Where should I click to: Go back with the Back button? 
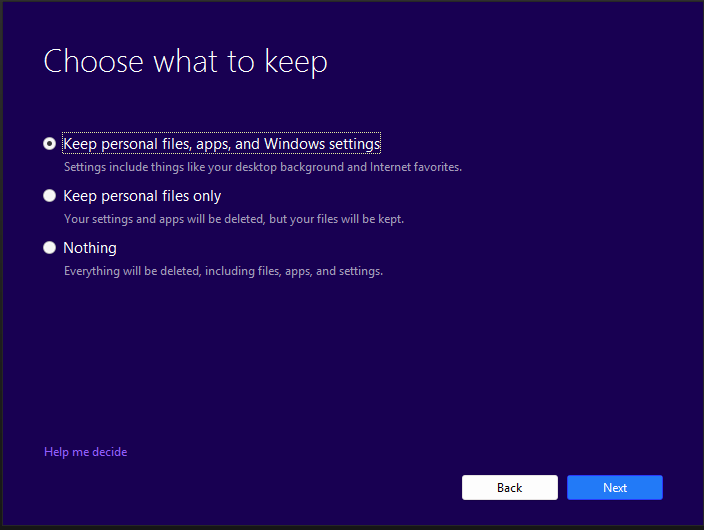tap(510, 488)
